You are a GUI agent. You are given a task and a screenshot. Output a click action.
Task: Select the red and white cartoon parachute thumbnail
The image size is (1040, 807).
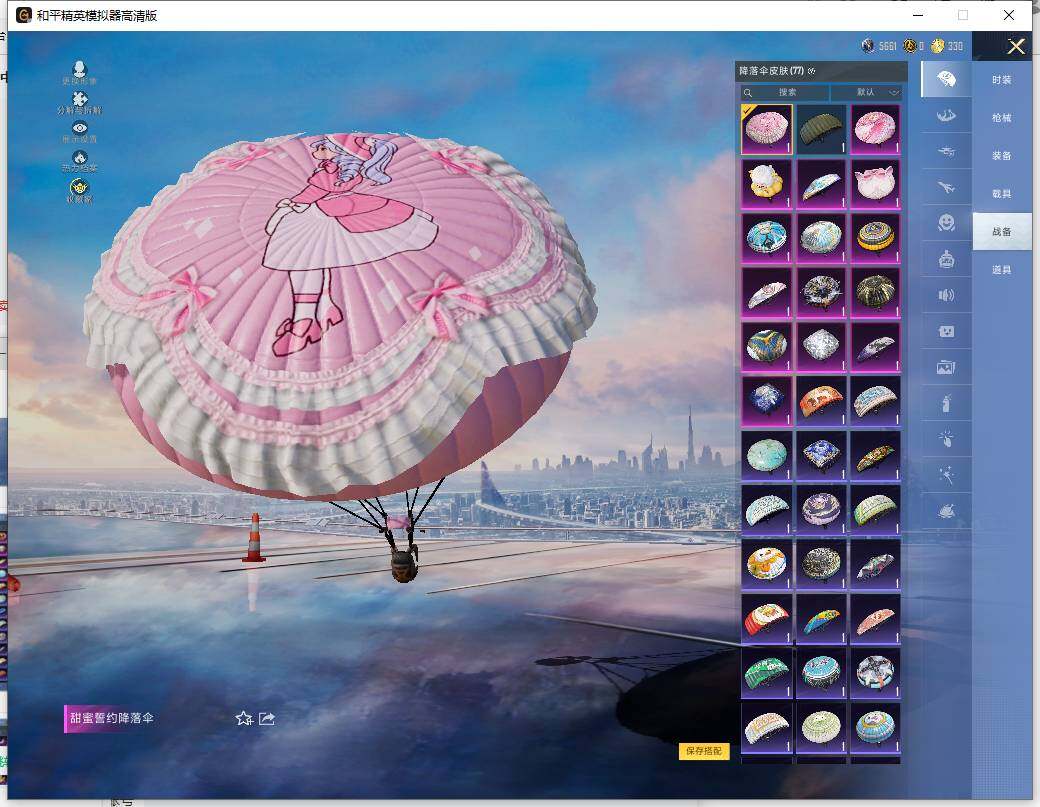point(766,618)
